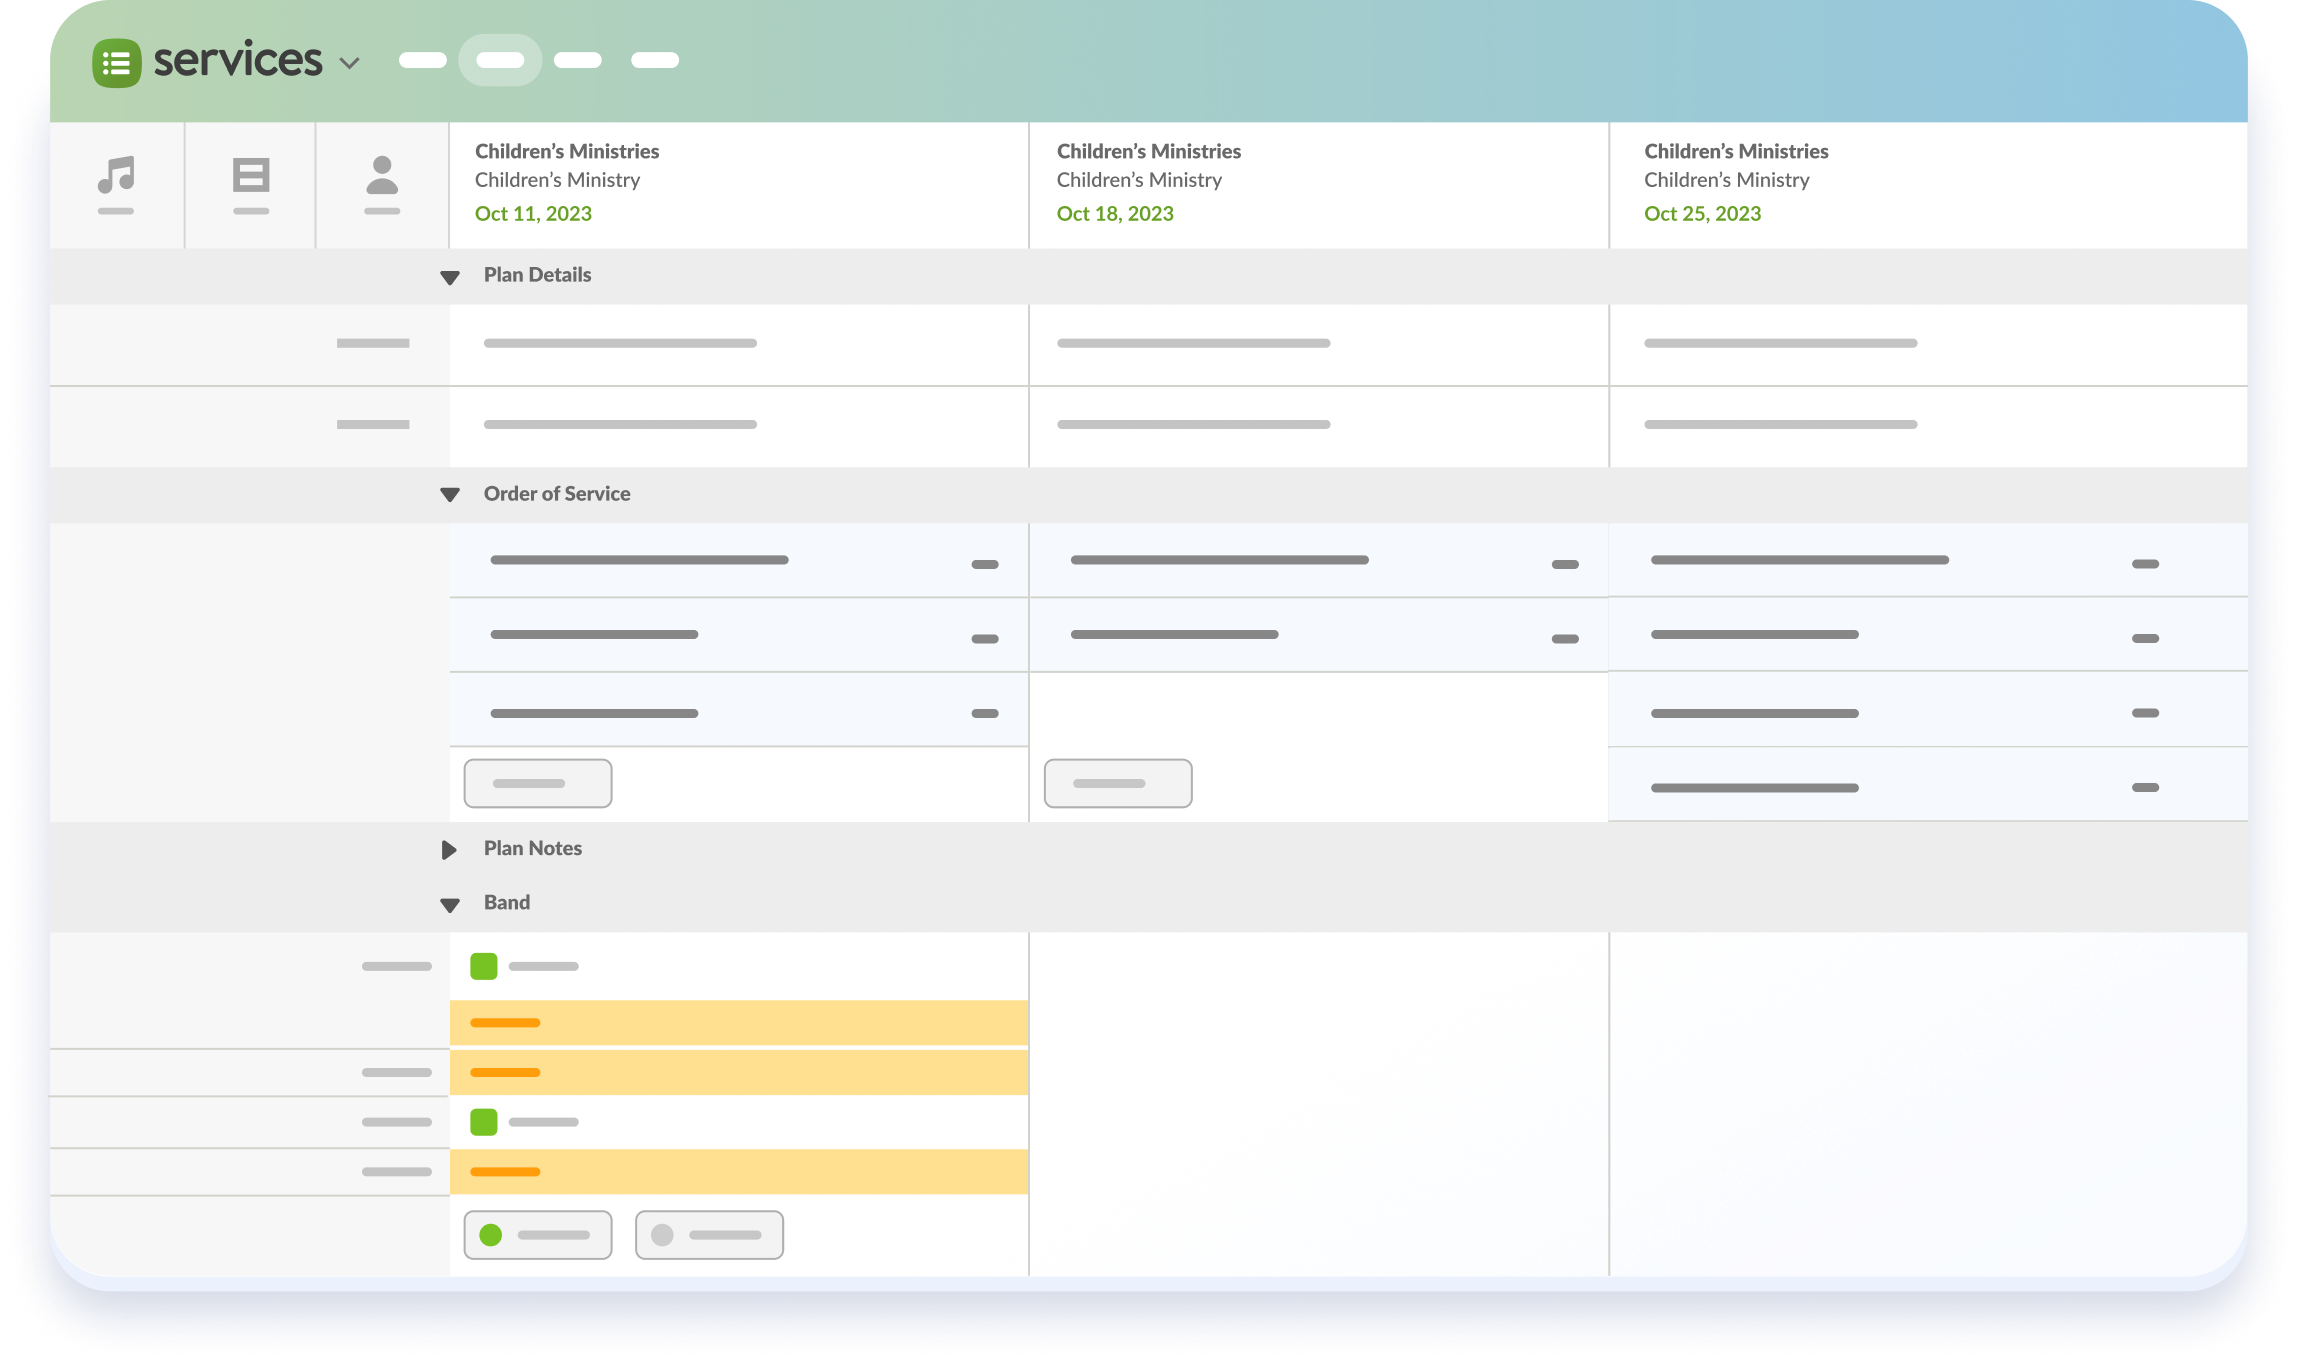
Task: Collapse the Band section triangle
Action: (x=450, y=905)
